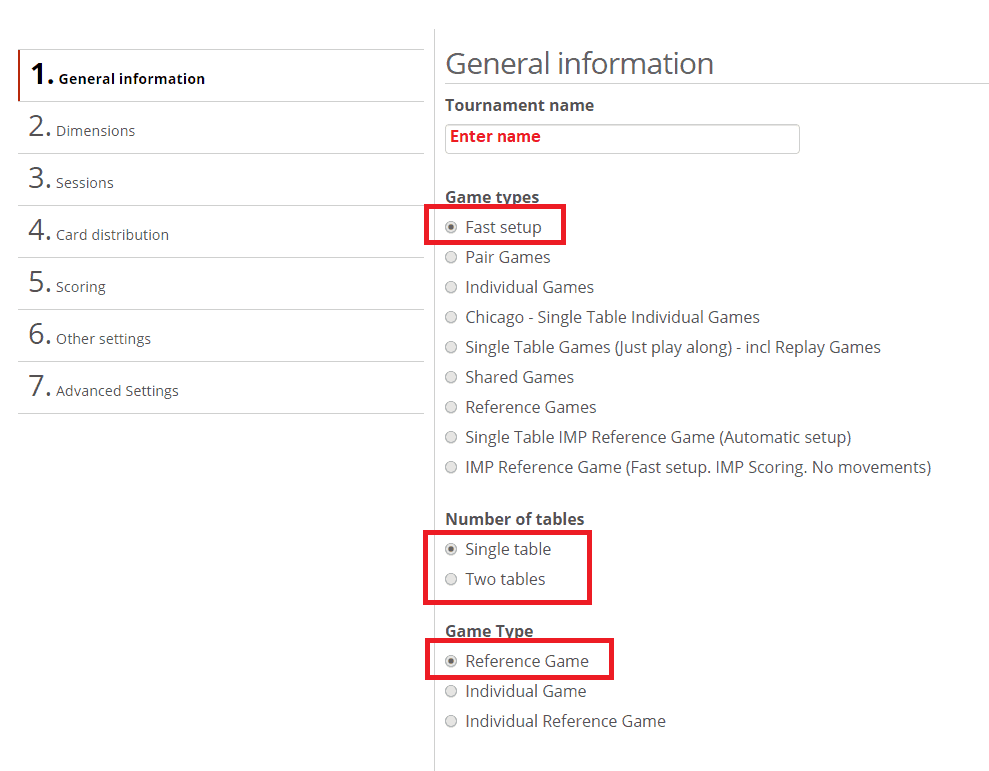Image resolution: width=989 pixels, height=771 pixels.
Task: Select IMP Reference Game fast setup option
Action: [452, 467]
